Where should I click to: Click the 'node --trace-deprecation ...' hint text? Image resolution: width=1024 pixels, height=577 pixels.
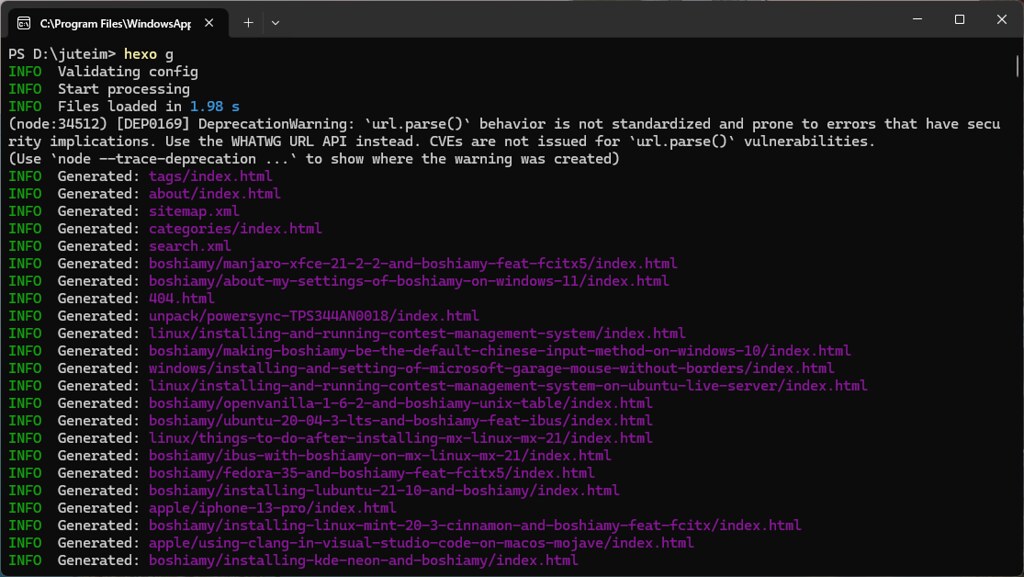pos(174,159)
